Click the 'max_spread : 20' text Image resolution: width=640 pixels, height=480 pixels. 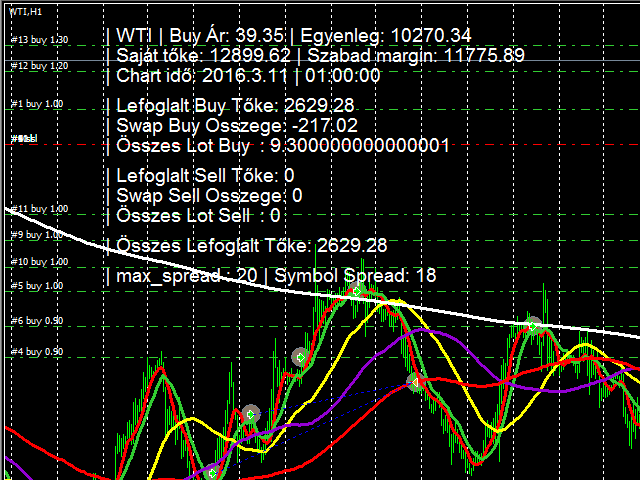tap(187, 276)
